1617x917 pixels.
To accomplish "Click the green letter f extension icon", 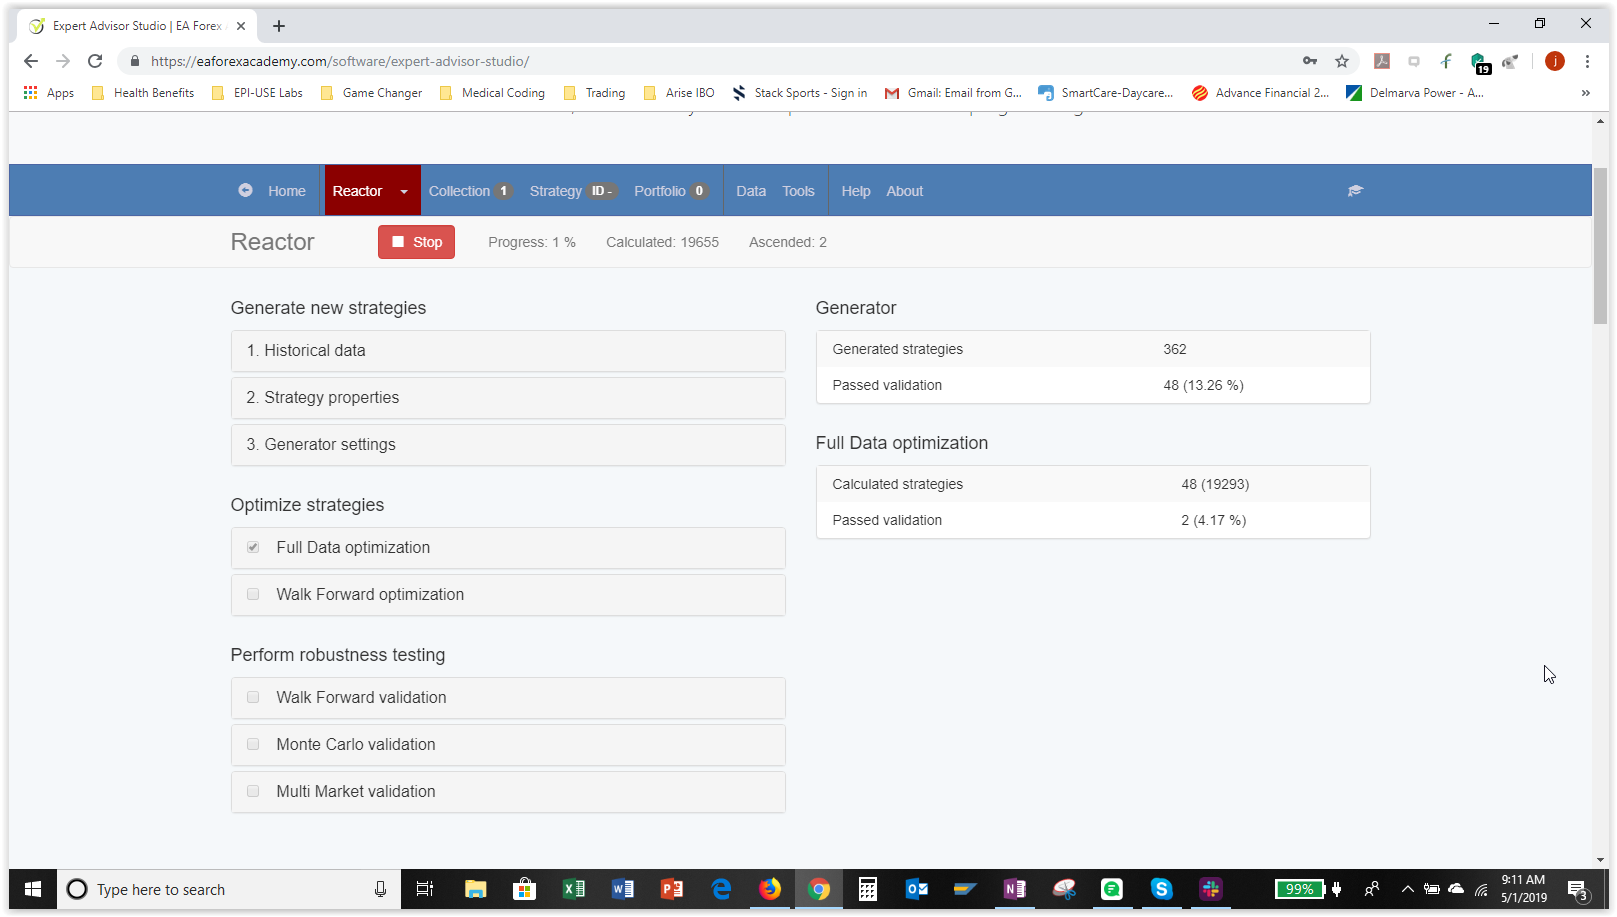I will 1446,61.
